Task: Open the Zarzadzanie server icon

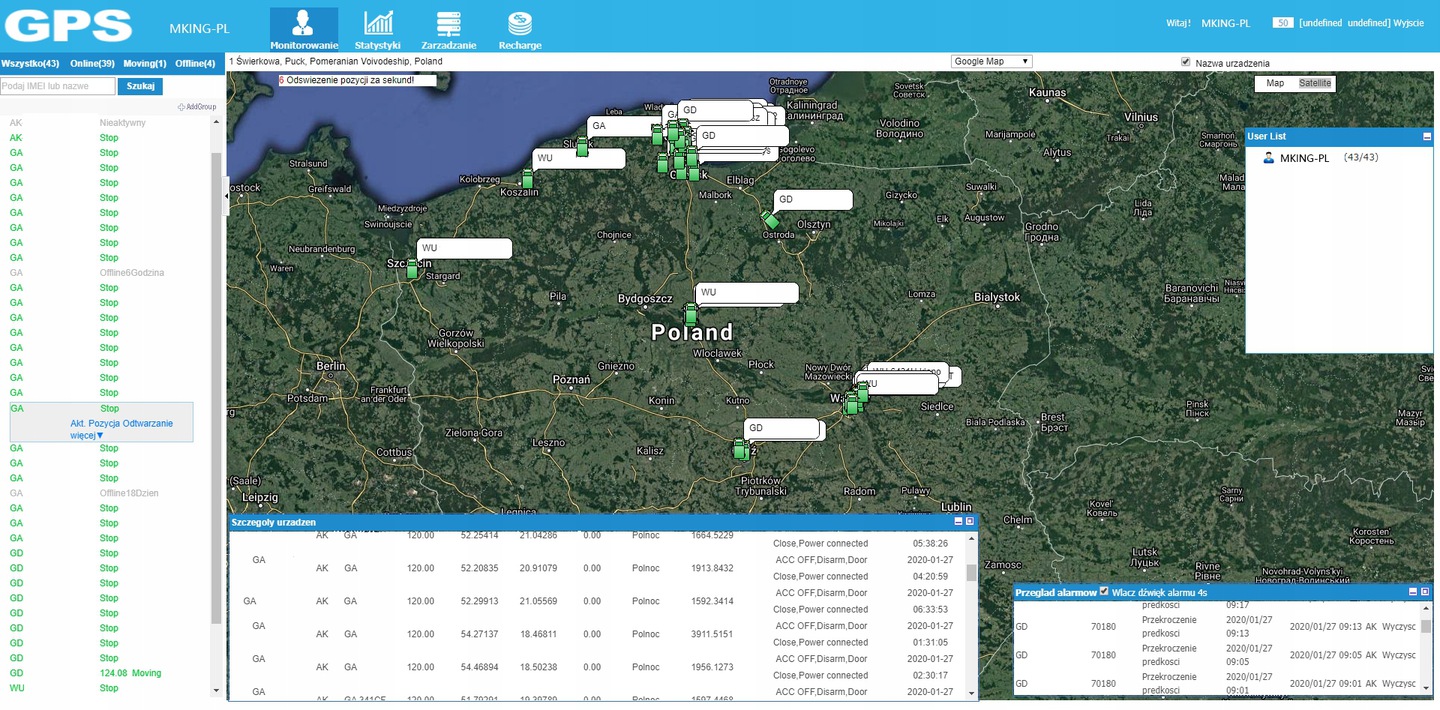Action: [x=448, y=24]
